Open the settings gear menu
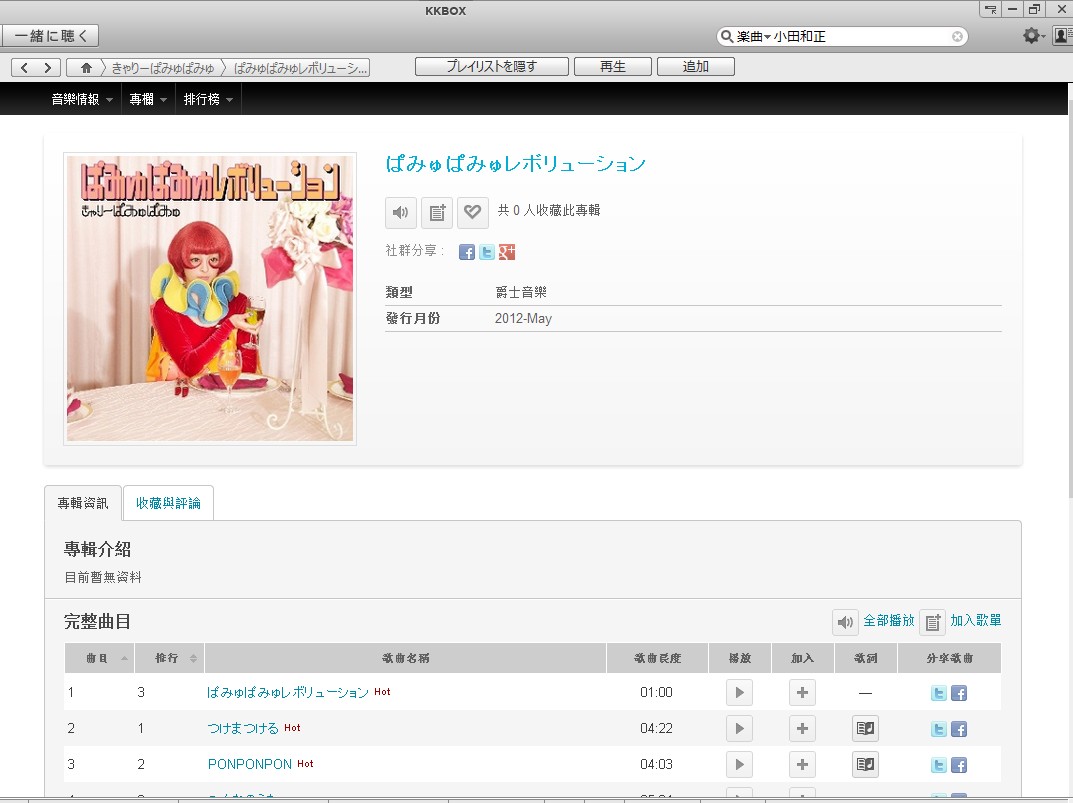This screenshot has width=1073, height=803. pyautogui.click(x=1031, y=36)
